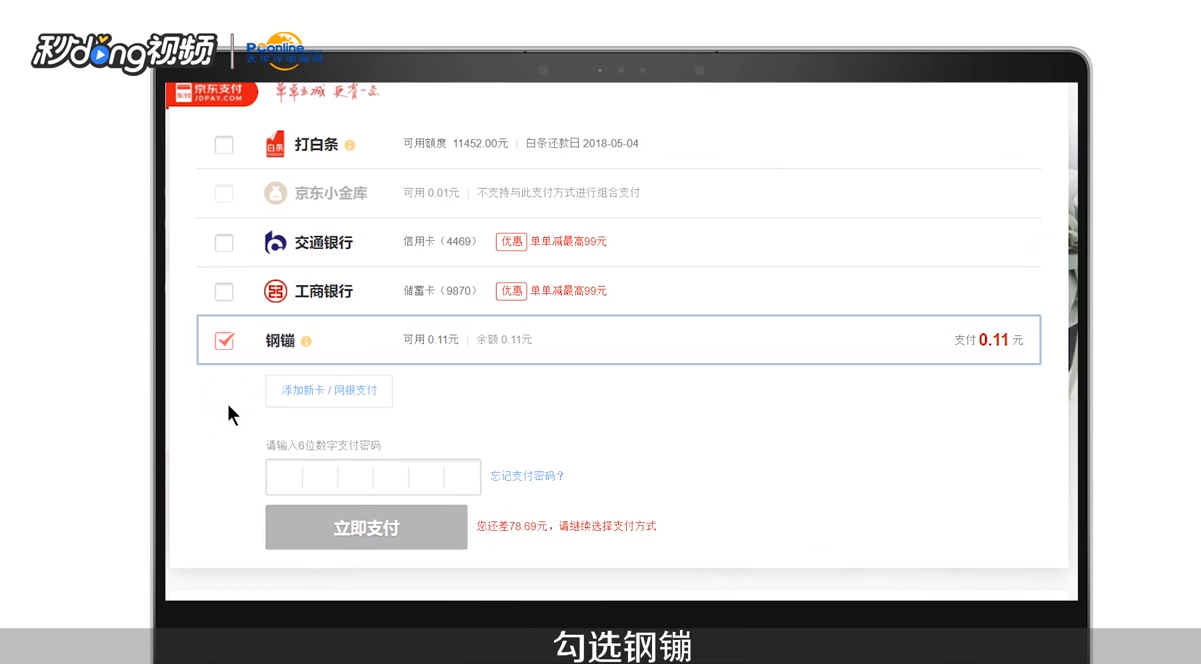Click 余额 0.11元 text

point(504,340)
